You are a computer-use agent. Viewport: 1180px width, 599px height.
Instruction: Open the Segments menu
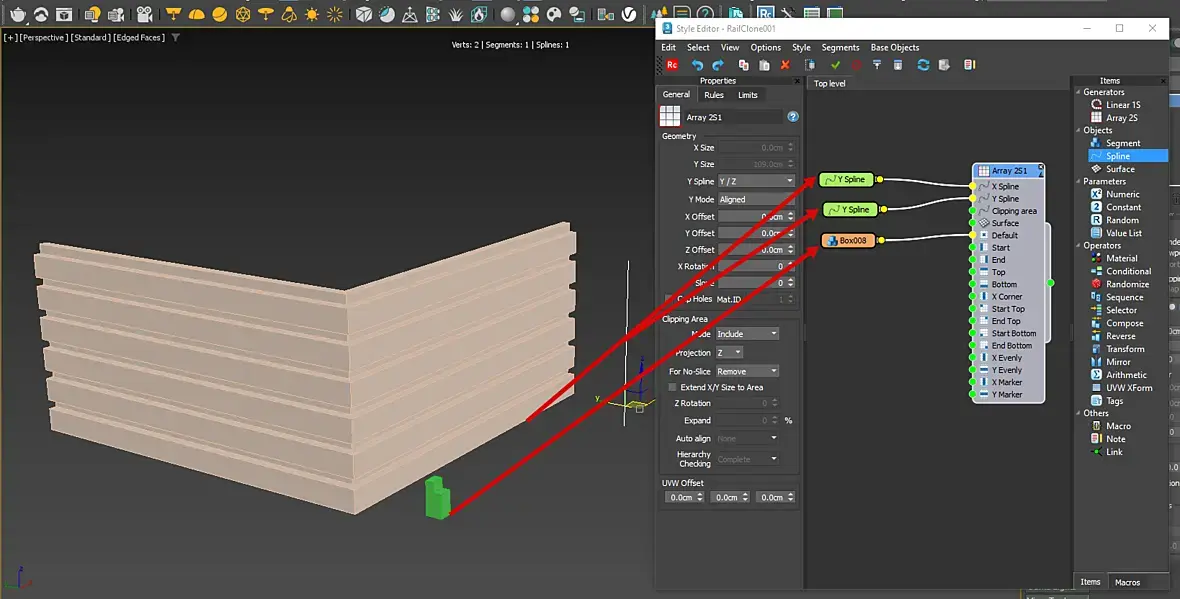840,47
